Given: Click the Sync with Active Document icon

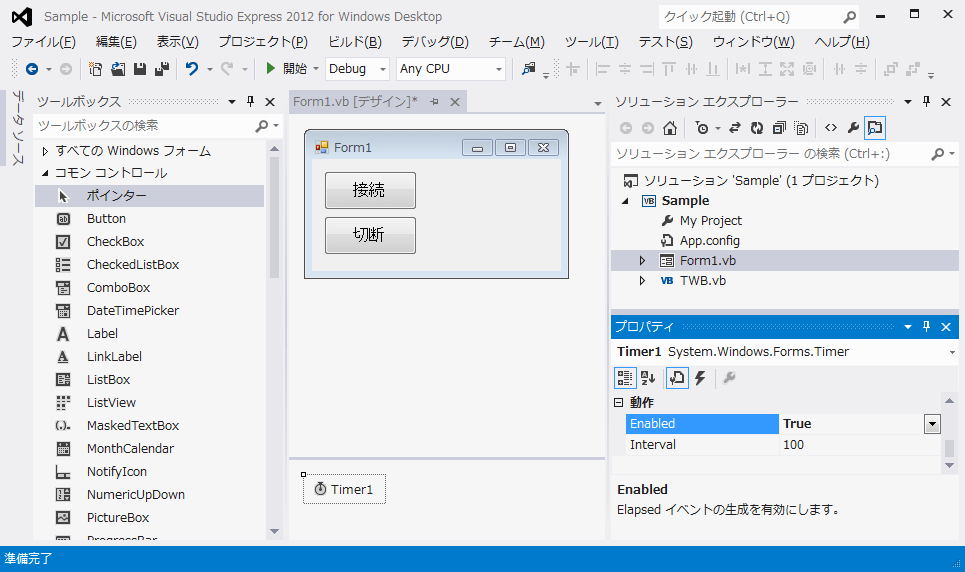Looking at the screenshot, I should [734, 128].
